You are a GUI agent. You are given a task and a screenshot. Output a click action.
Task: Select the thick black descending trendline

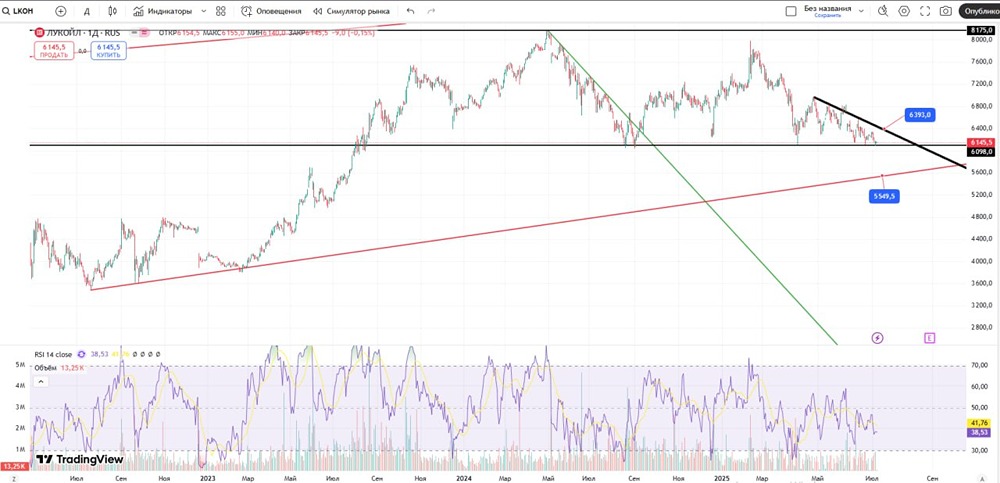[889, 131]
